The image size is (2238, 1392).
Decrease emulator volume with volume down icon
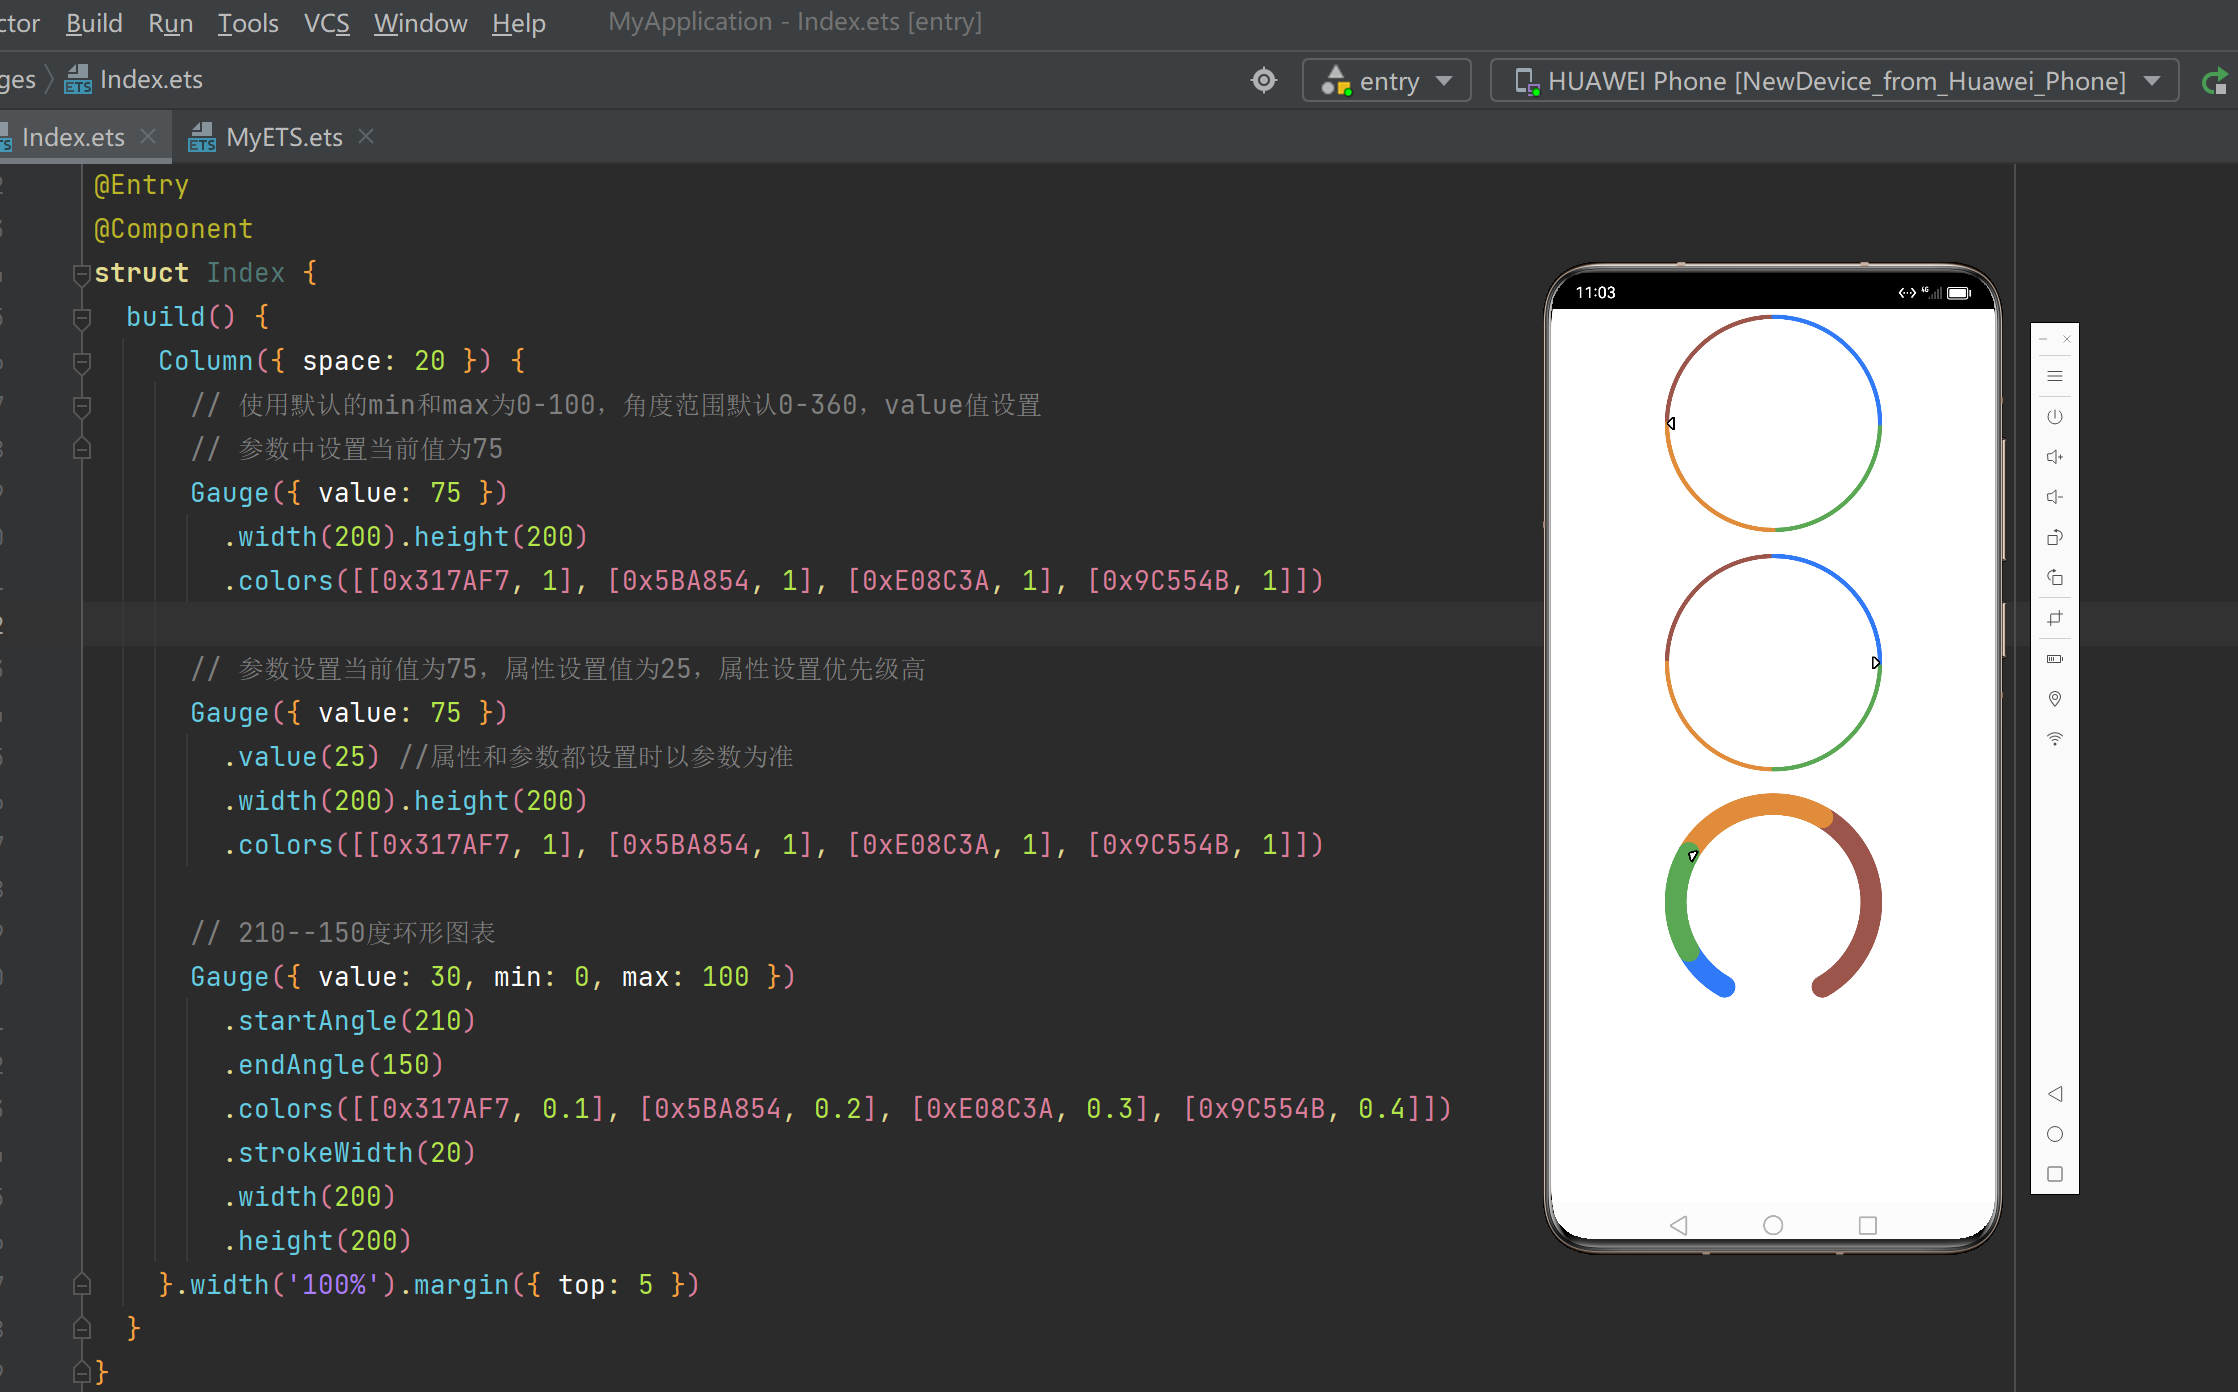pyautogui.click(x=2055, y=496)
